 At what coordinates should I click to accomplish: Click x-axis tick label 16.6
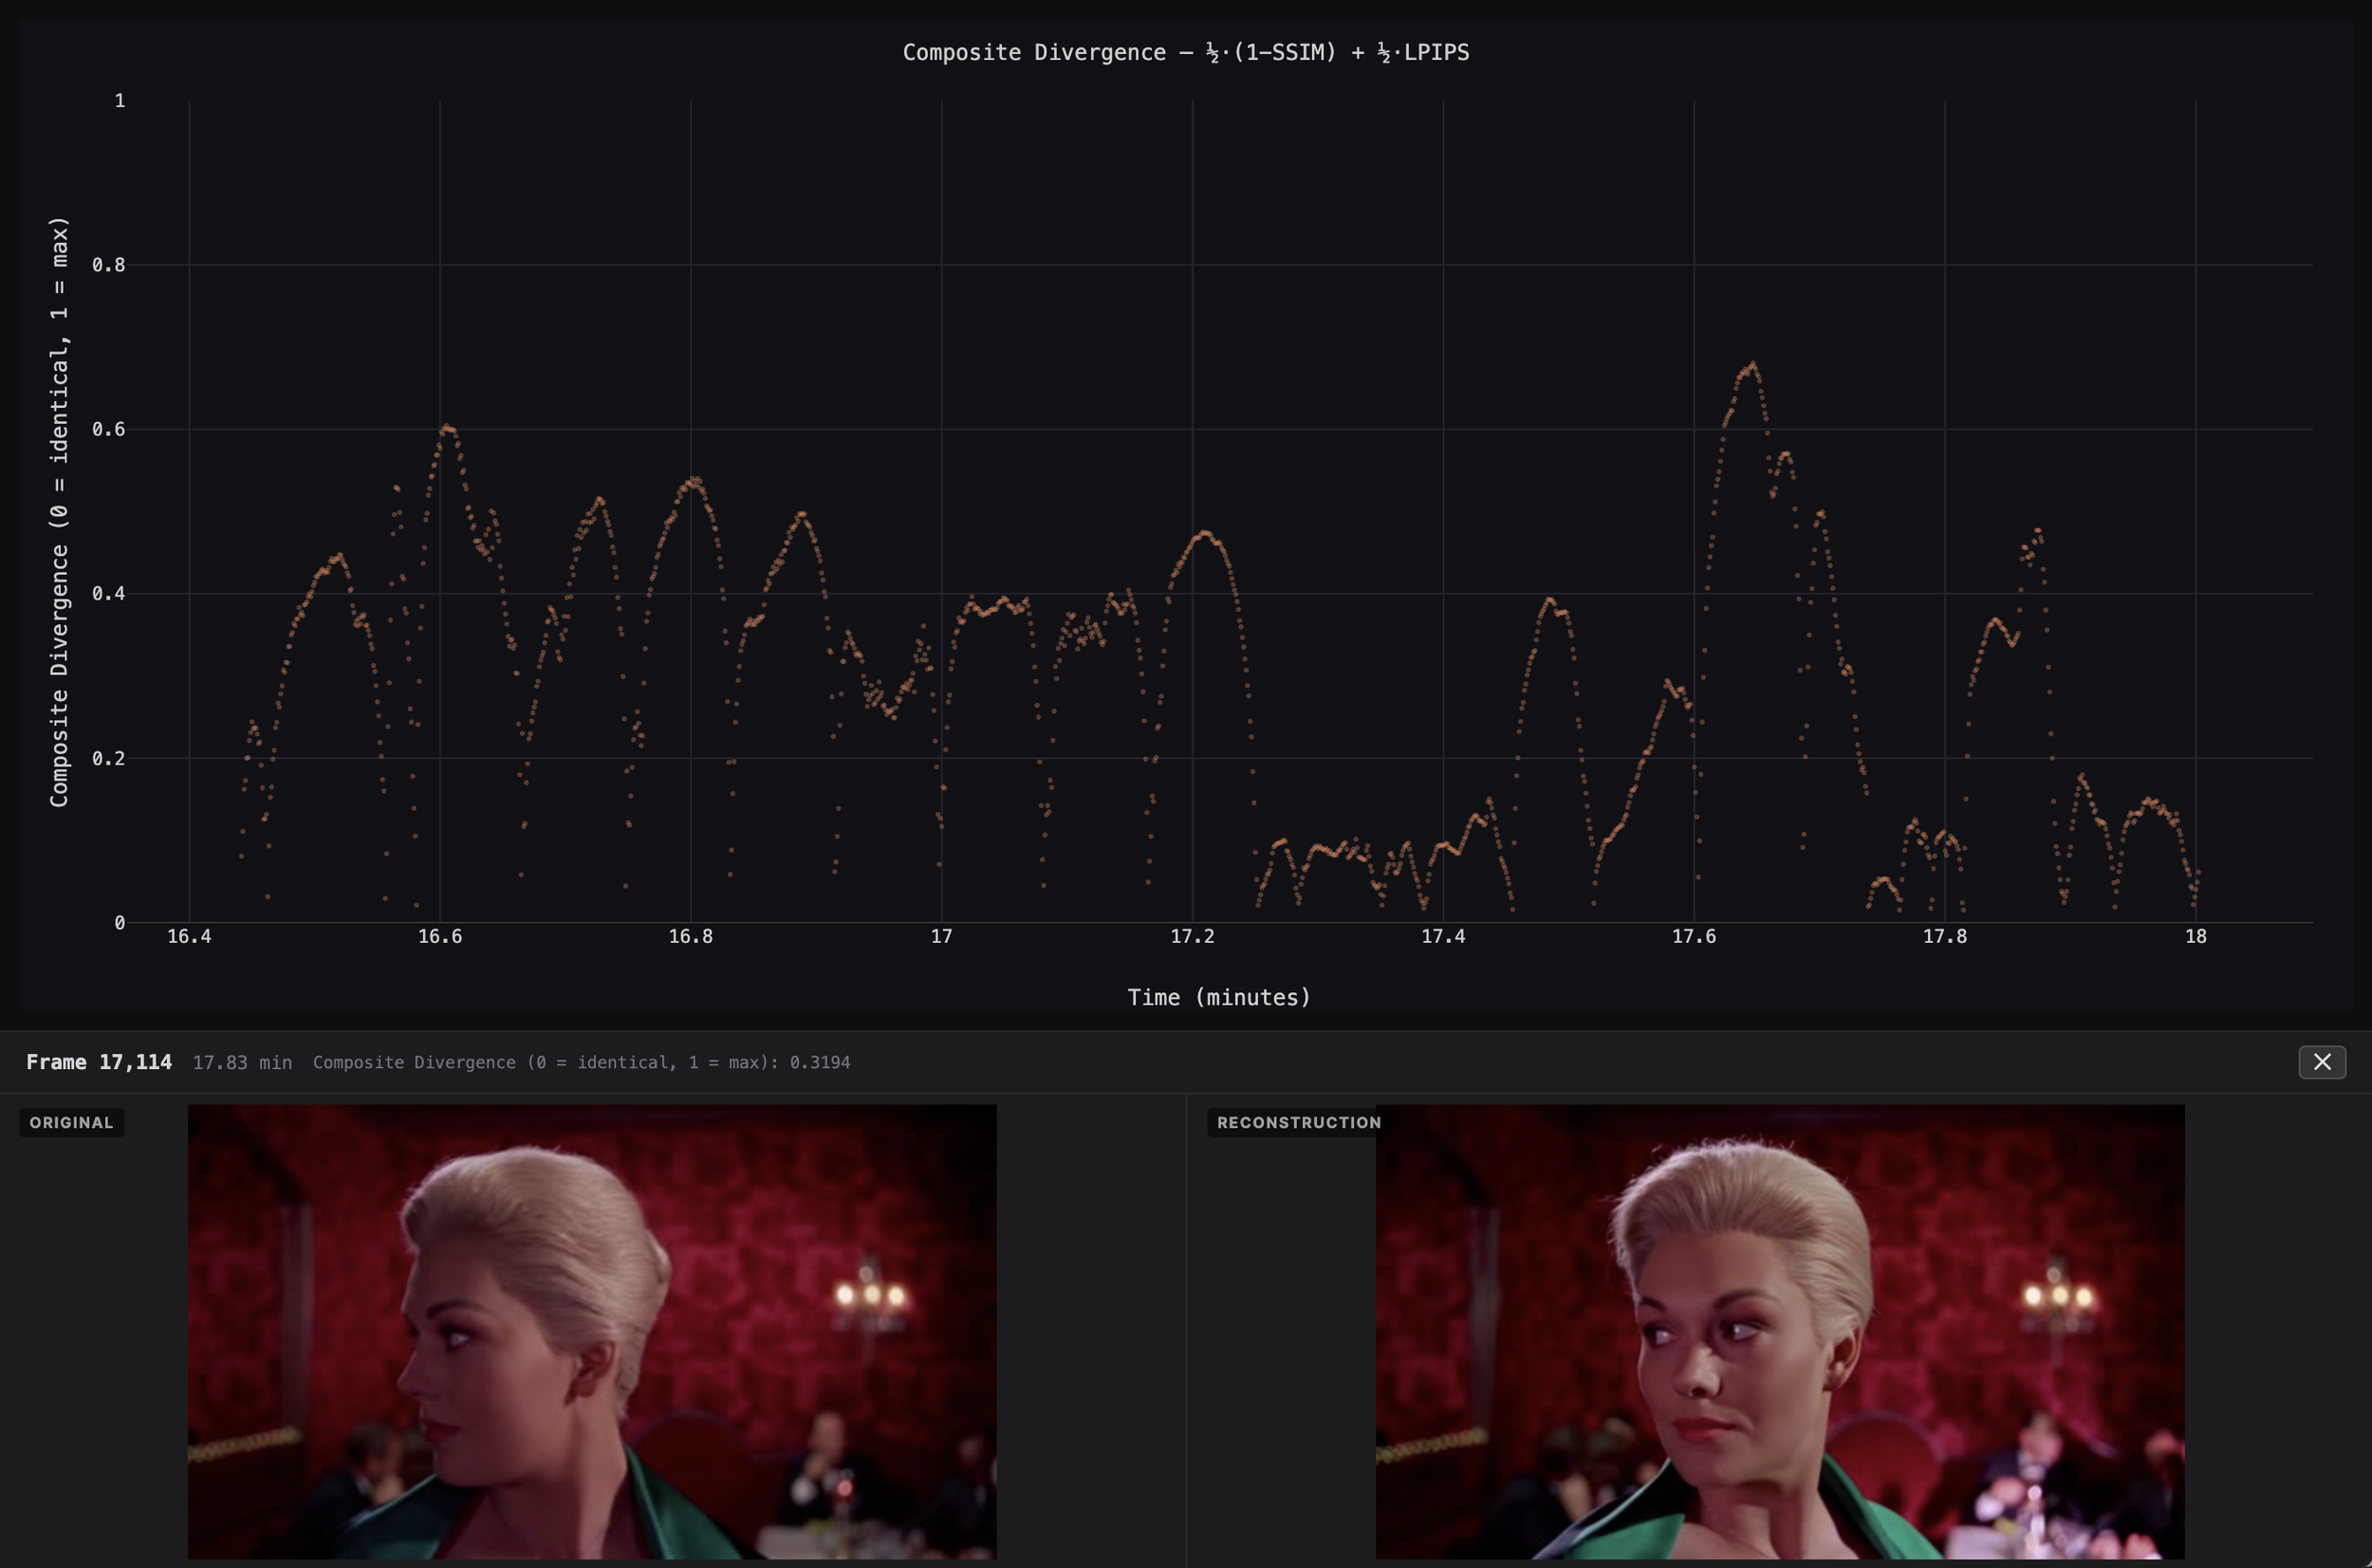point(440,936)
